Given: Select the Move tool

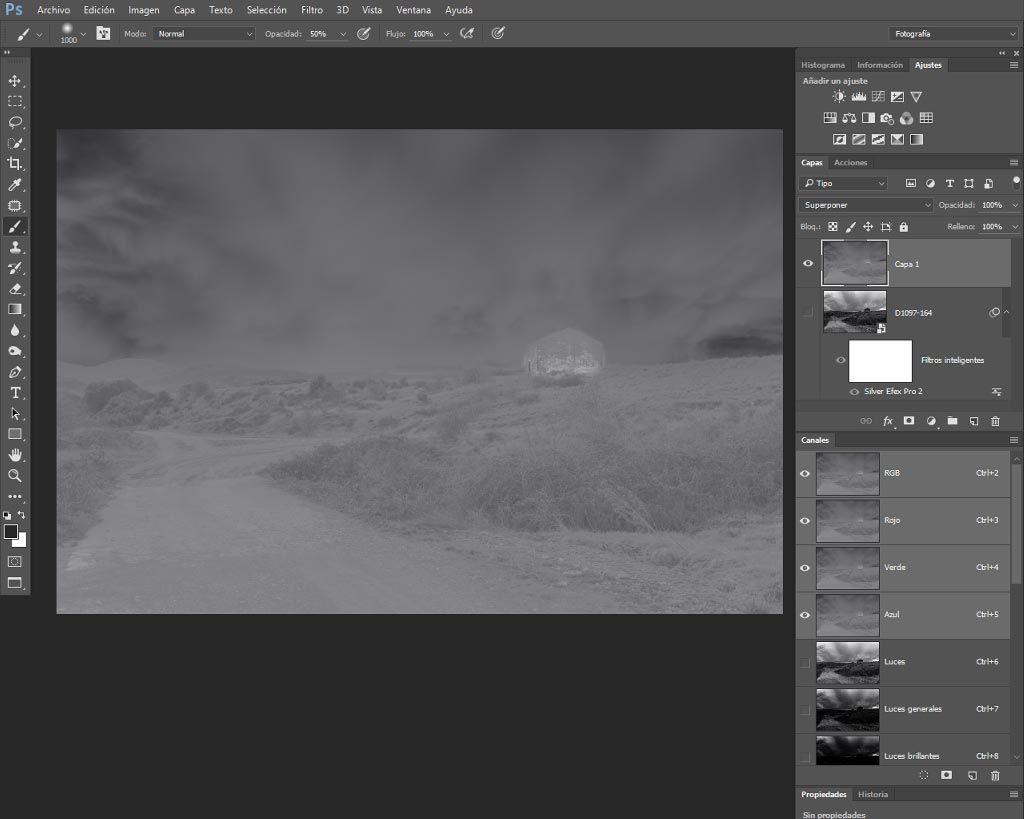Looking at the screenshot, I should (14, 81).
